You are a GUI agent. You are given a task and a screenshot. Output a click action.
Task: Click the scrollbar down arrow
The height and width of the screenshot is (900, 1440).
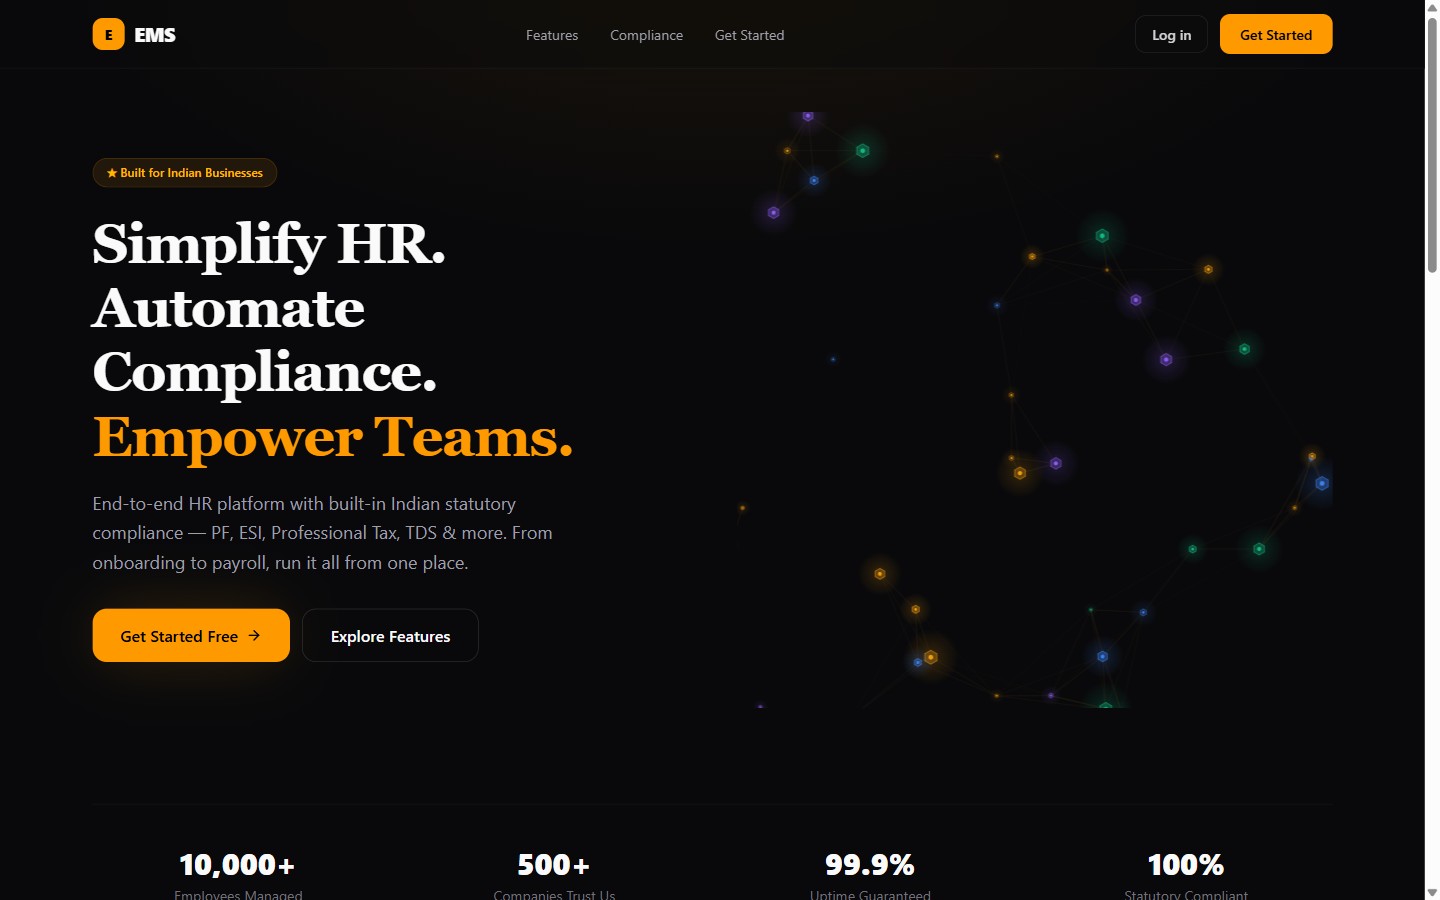coord(1432,892)
